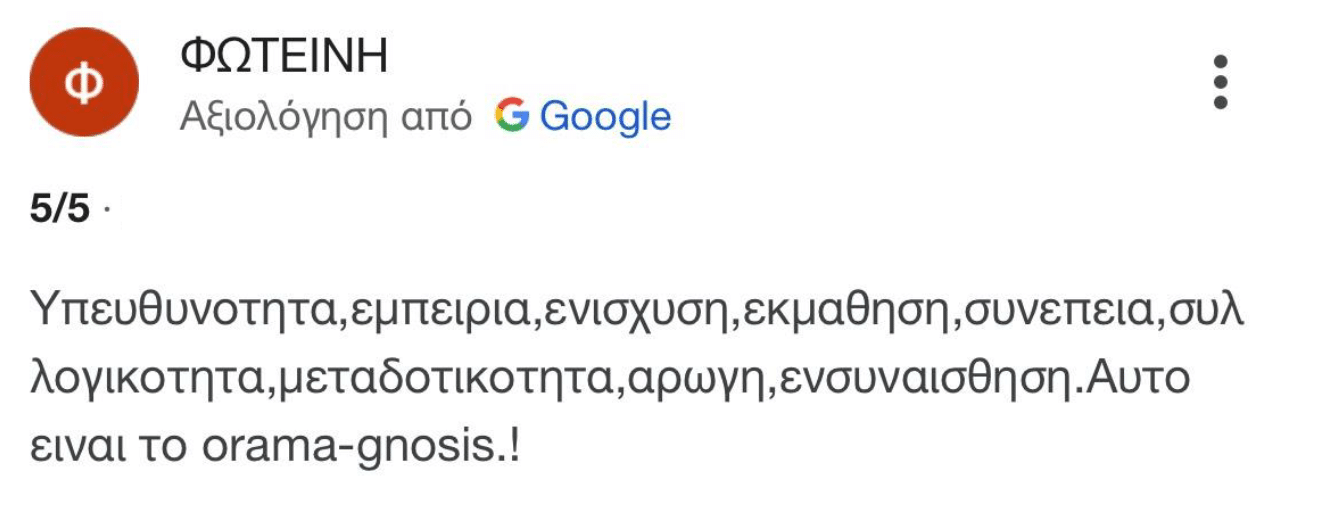Open reviewer name ΦΩΤΕΙΝΗ
This screenshot has height=529, width=1317.
(x=283, y=59)
